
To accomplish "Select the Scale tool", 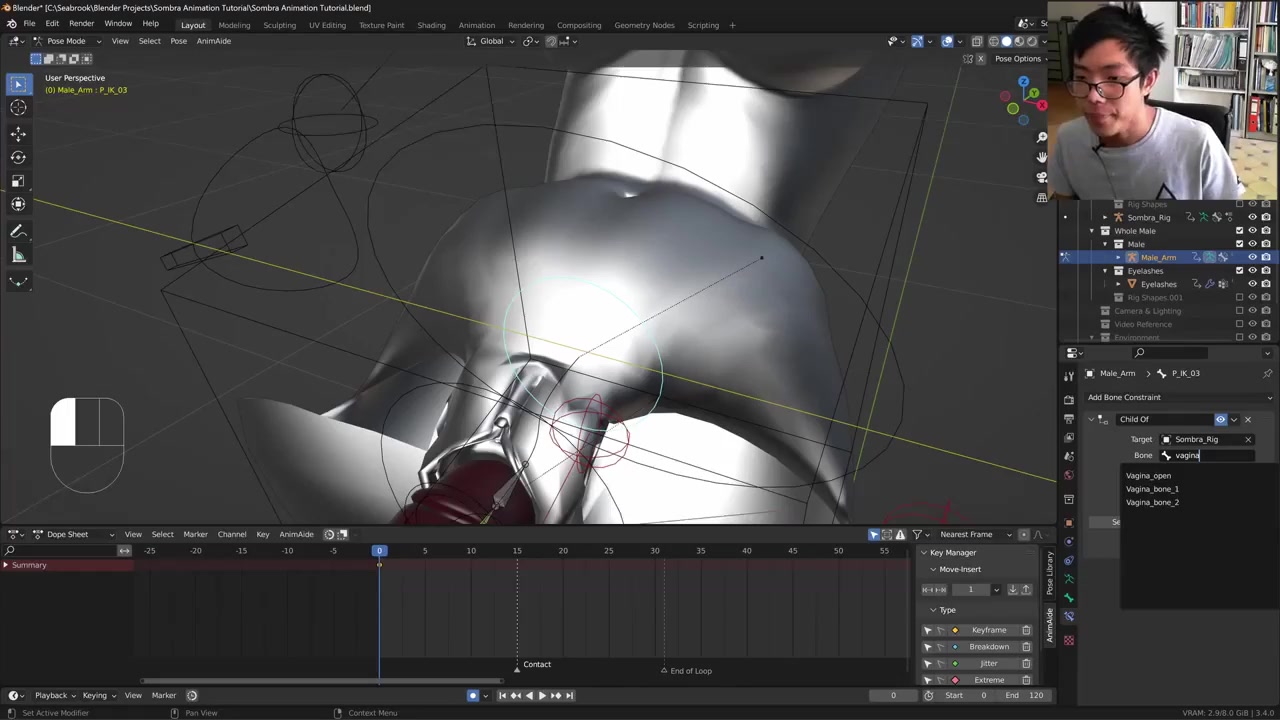I will (18, 181).
